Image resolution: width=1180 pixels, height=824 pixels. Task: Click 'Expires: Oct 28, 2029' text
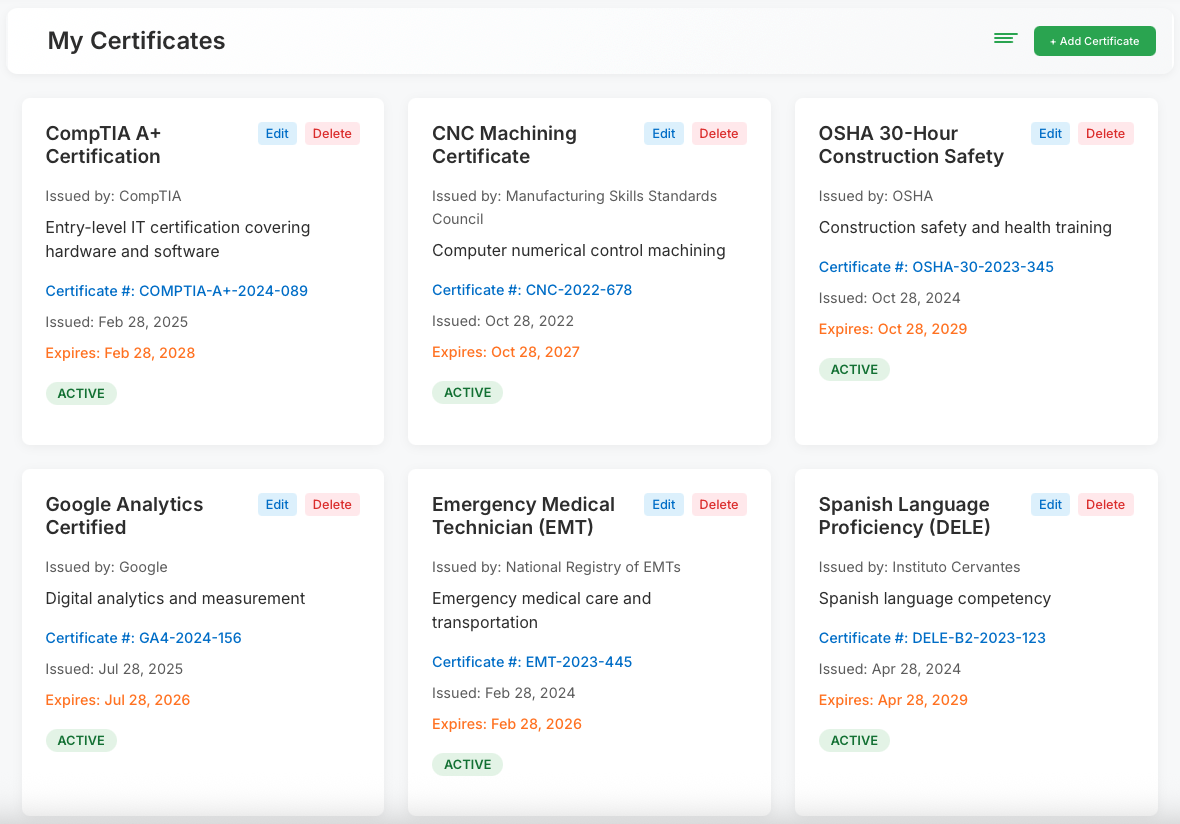pyautogui.click(x=893, y=329)
